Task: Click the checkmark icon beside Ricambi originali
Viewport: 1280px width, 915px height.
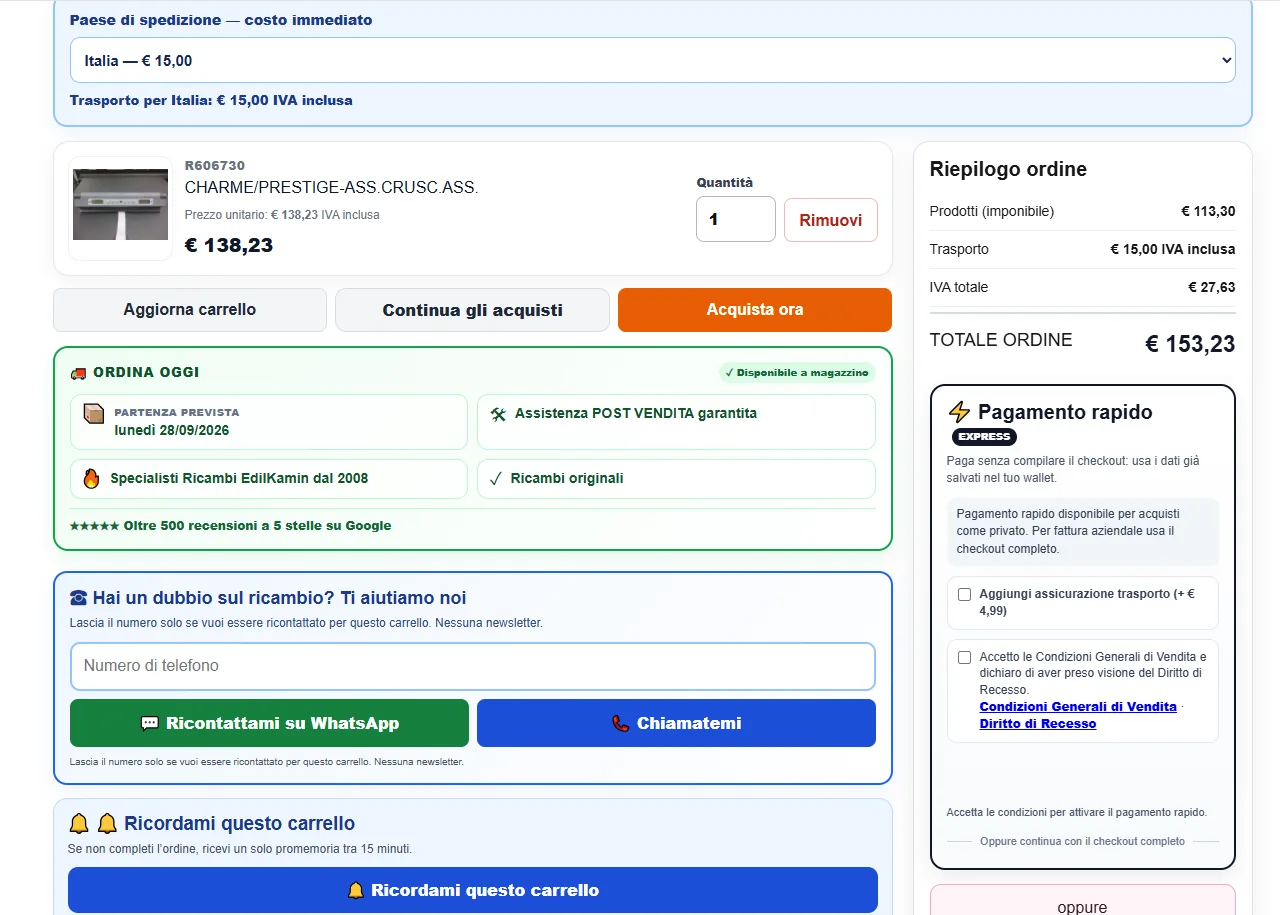Action: click(495, 478)
